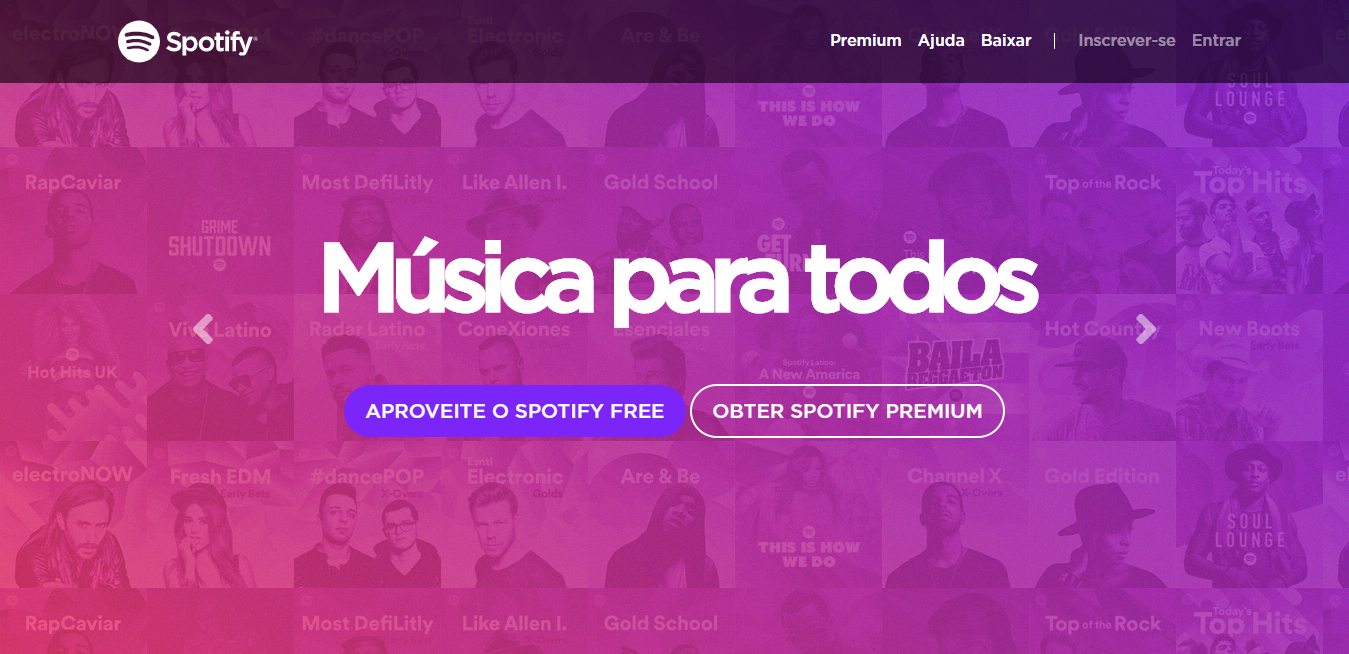This screenshot has height=654, width=1349.
Task: Open the Hot Hits UK playlist tile
Action: [x=73, y=368]
